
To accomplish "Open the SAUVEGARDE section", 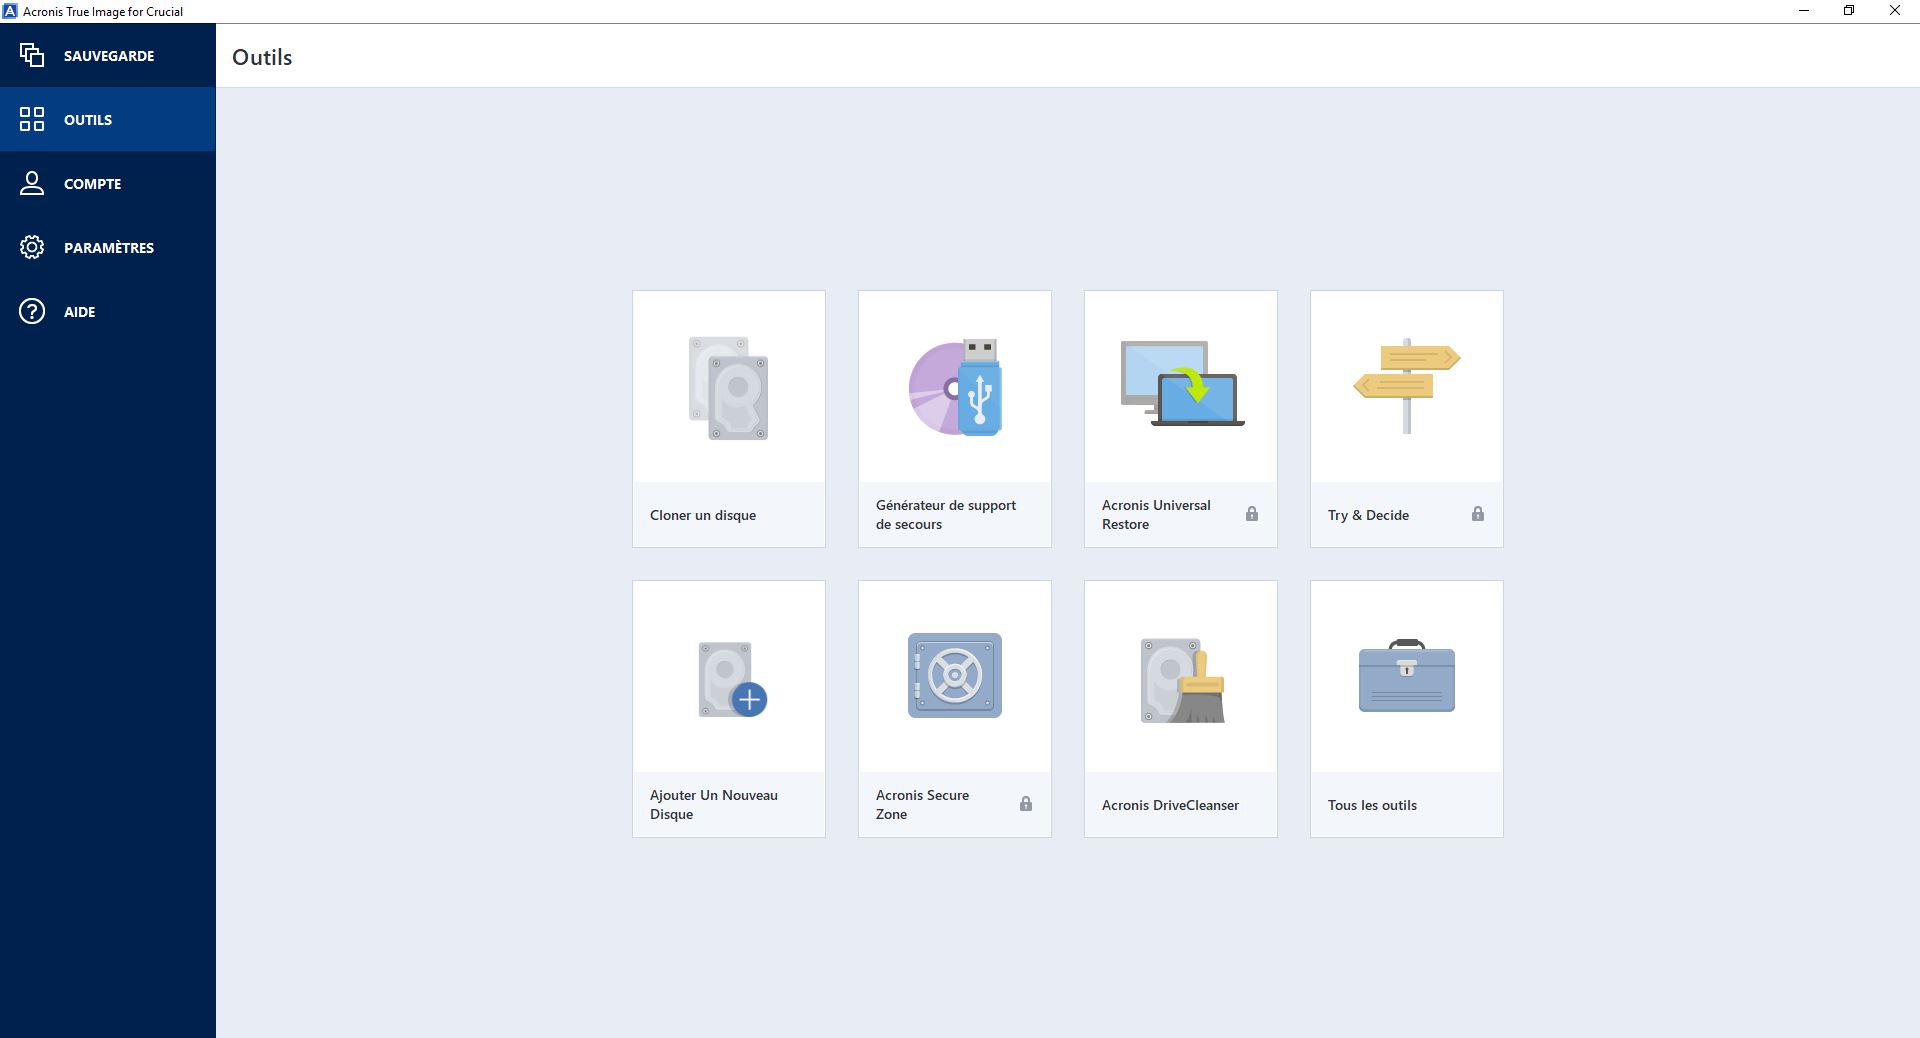I will 108,55.
